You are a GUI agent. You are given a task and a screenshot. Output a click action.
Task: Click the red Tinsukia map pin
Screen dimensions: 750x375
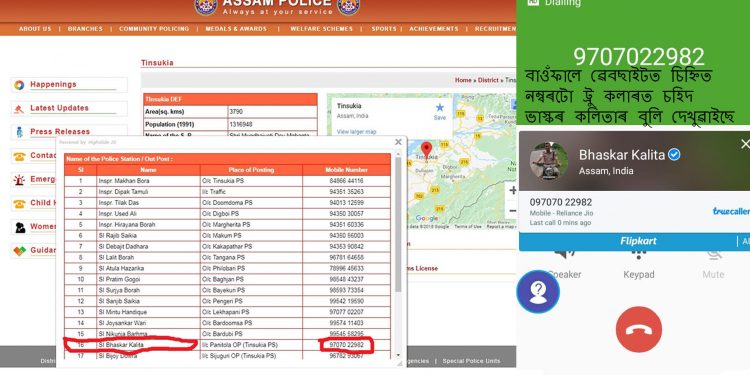pyautogui.click(x=426, y=148)
